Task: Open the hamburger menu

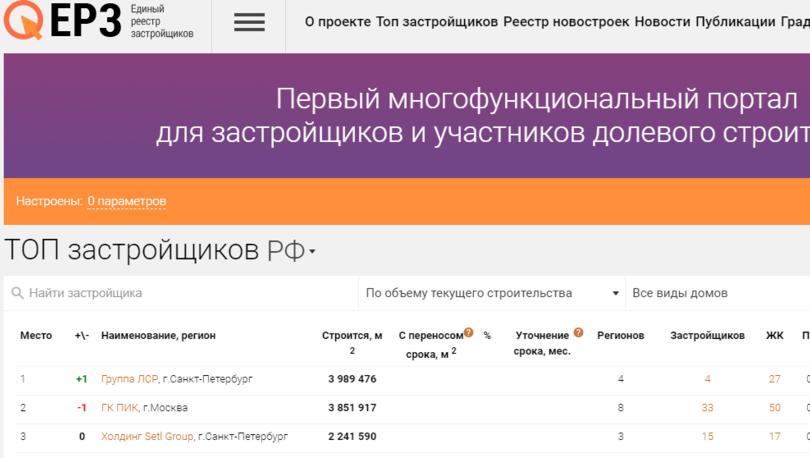Action: (x=249, y=22)
